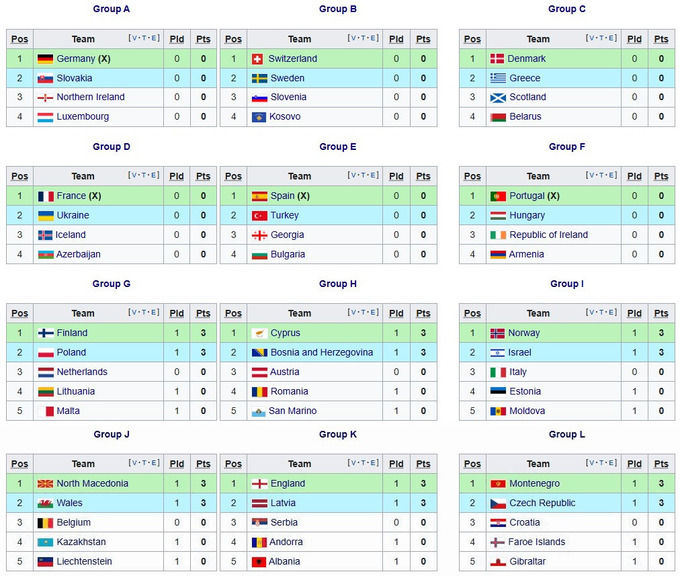680x576 pixels.
Task: Click the Montenegro flag icon
Action: pos(497,484)
